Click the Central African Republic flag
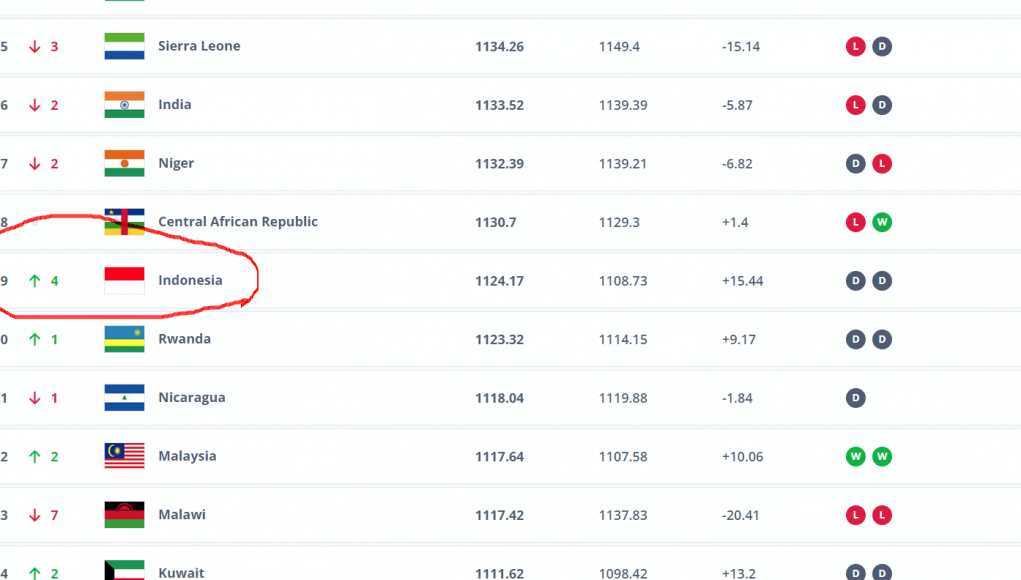Viewport: 1021px width, 580px height. pos(124,222)
